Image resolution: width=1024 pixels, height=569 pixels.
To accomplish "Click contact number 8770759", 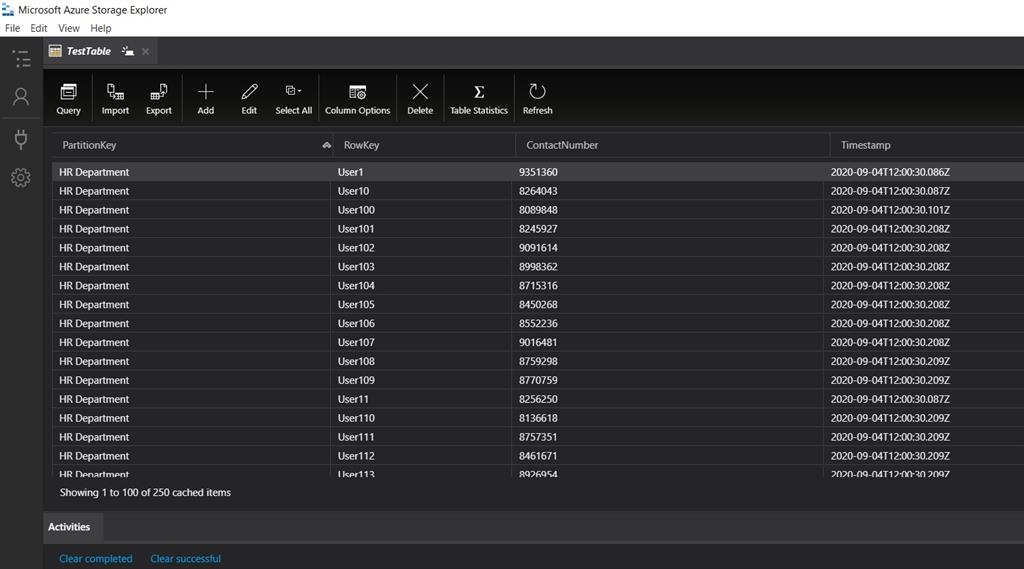I will [538, 380].
